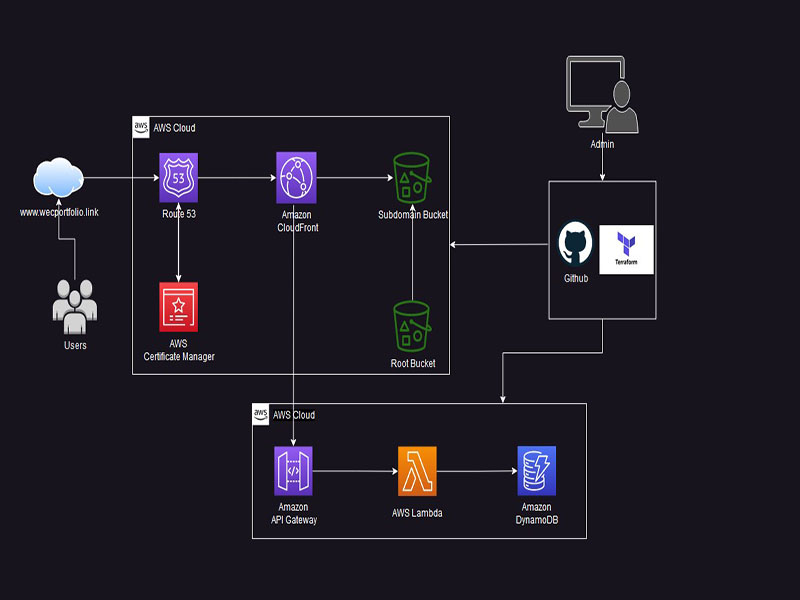Viewport: 800px width, 600px height.
Task: Click the "Subdomain Bucket" label
Action: pyautogui.click(x=413, y=215)
